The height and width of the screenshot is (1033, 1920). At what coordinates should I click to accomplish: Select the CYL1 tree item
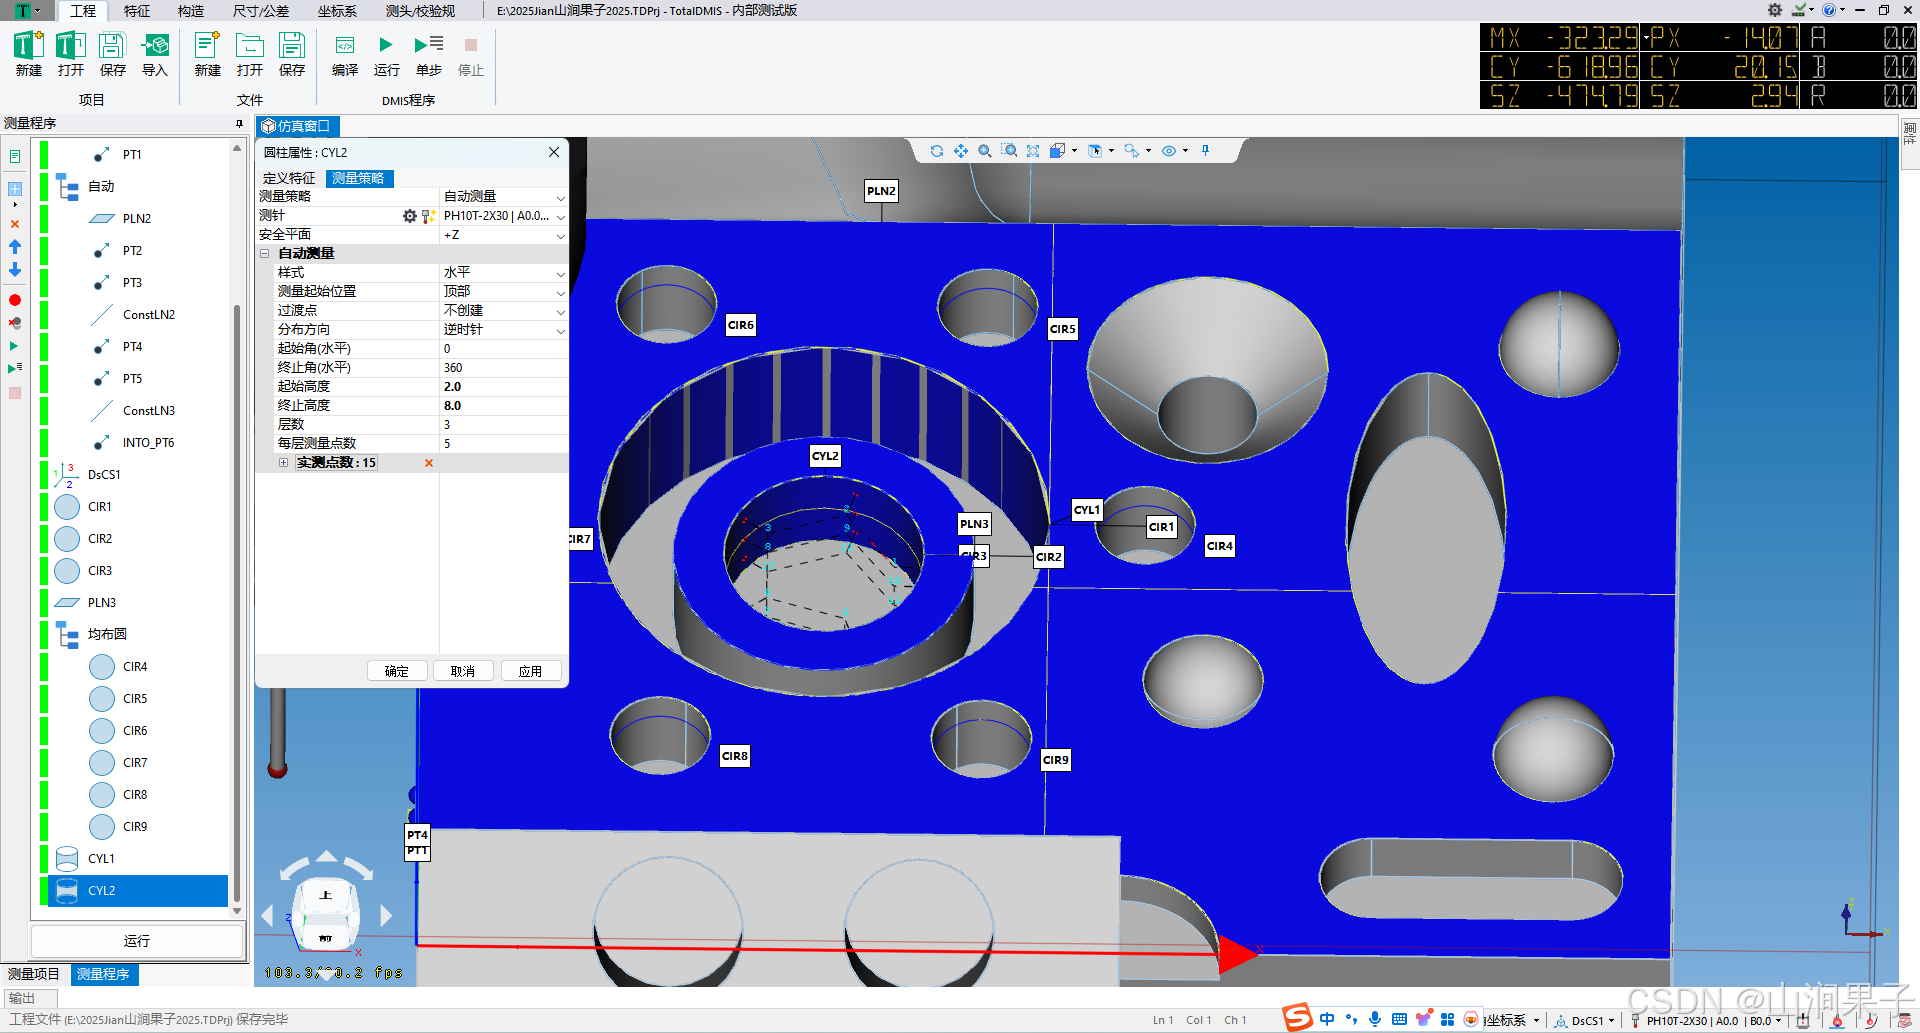[x=101, y=859]
